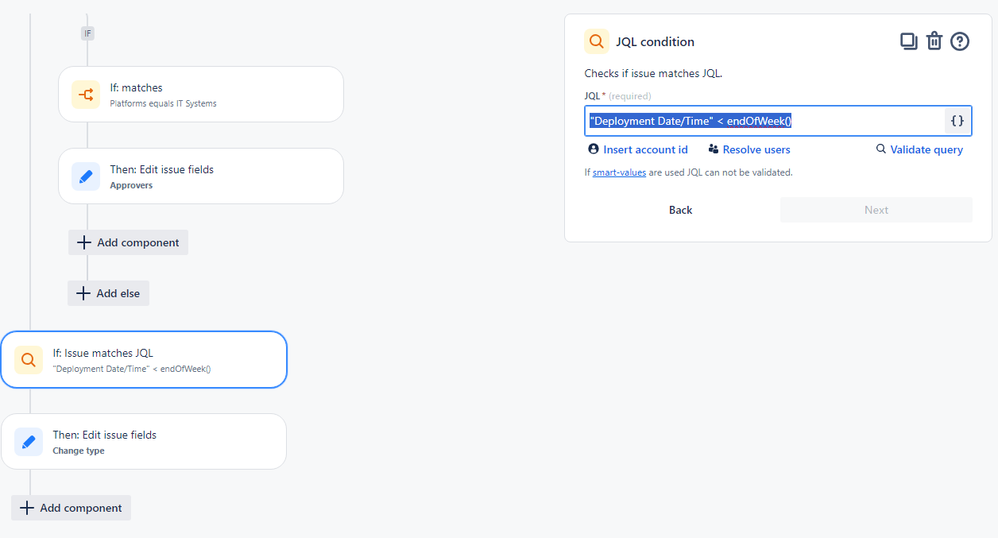Delete the JQL condition with trash icon

934,41
